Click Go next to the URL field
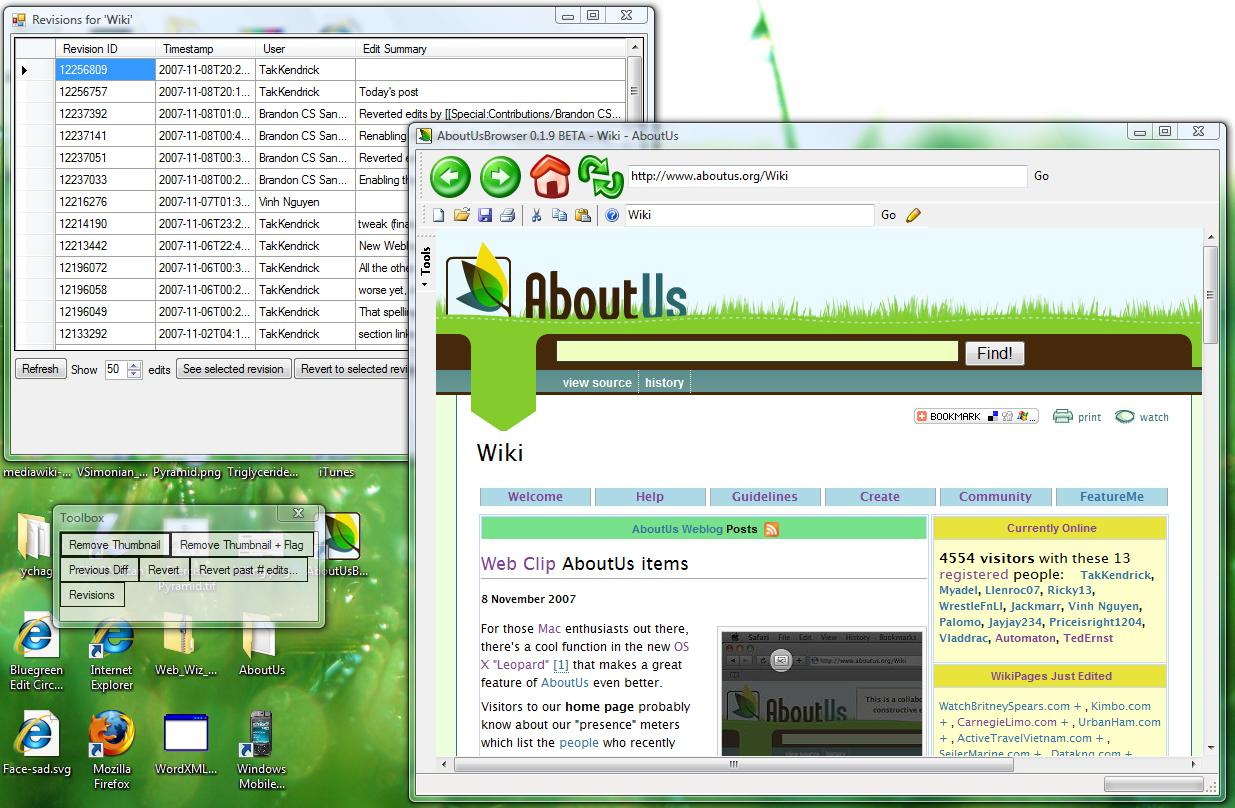1235x808 pixels. 1041,176
